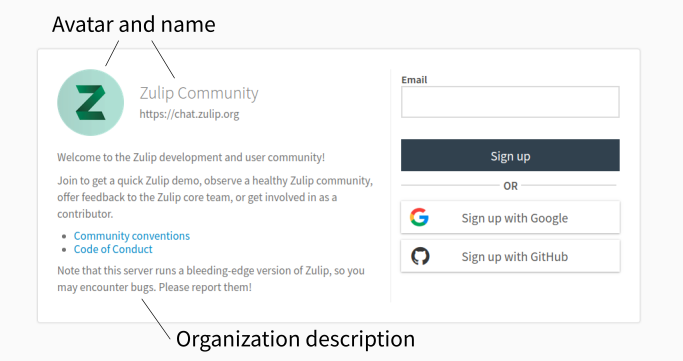Click the Google logo icon
This screenshot has width=683, height=361.
coord(419,217)
